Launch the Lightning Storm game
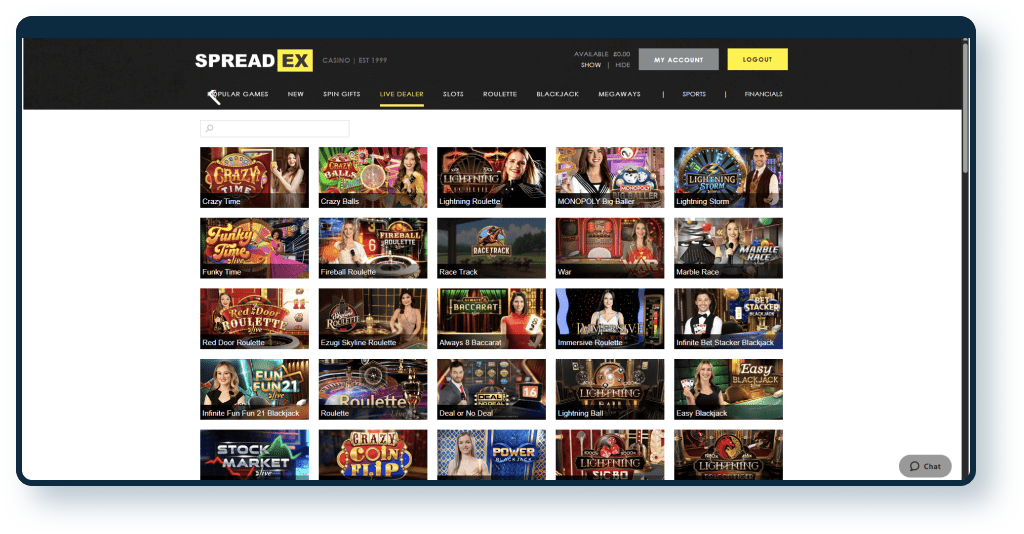This screenshot has height=534, width=1024. click(x=728, y=178)
